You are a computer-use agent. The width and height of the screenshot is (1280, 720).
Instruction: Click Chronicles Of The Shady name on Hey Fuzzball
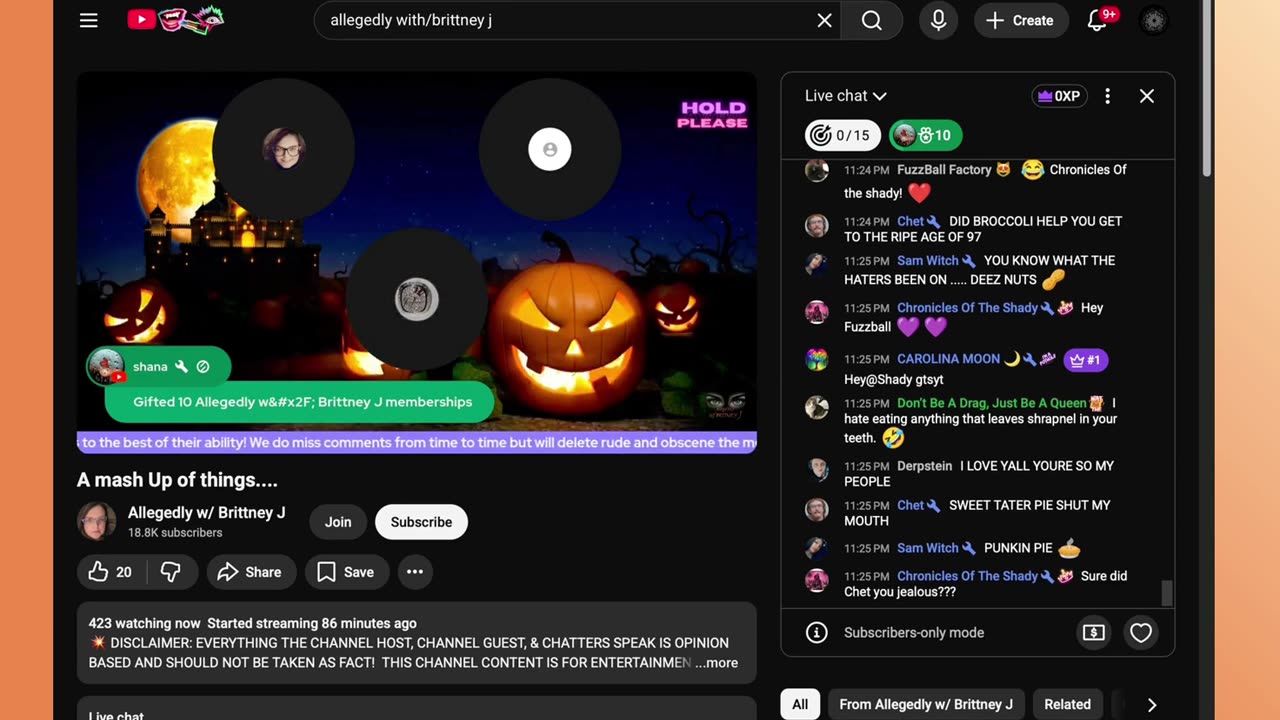point(967,308)
